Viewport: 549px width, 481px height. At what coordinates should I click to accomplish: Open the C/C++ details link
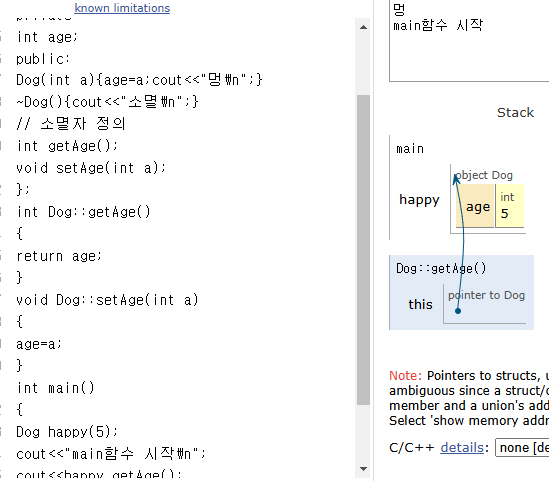[x=462, y=447]
